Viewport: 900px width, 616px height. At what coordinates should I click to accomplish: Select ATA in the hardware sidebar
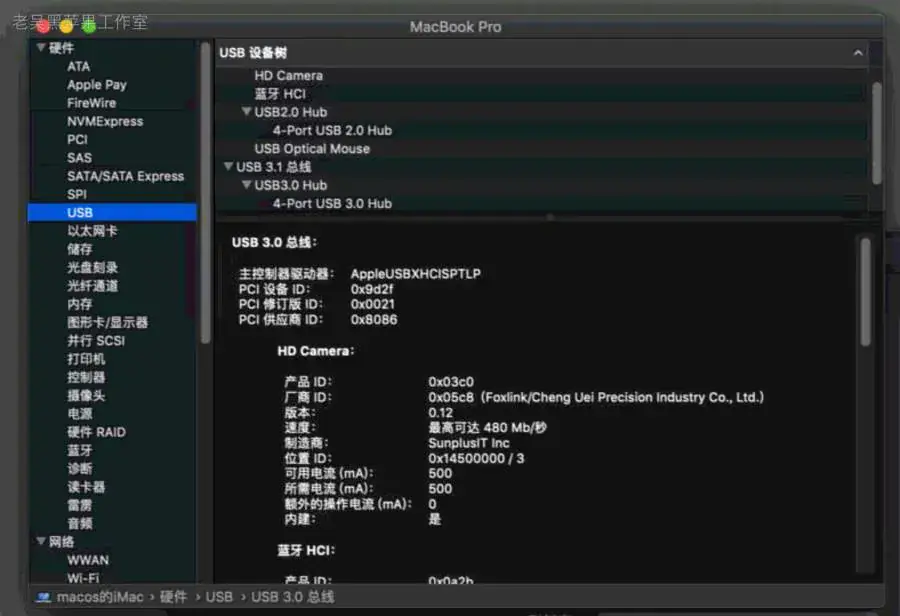[x=79, y=67]
